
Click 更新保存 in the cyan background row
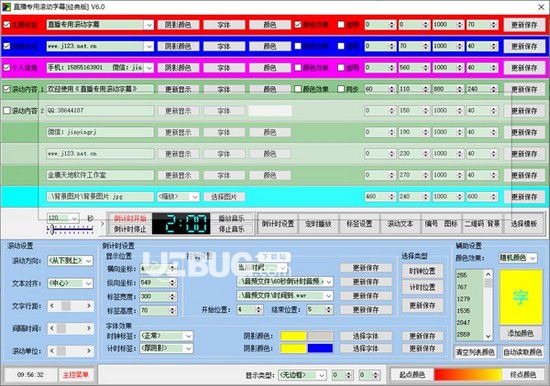(x=524, y=197)
